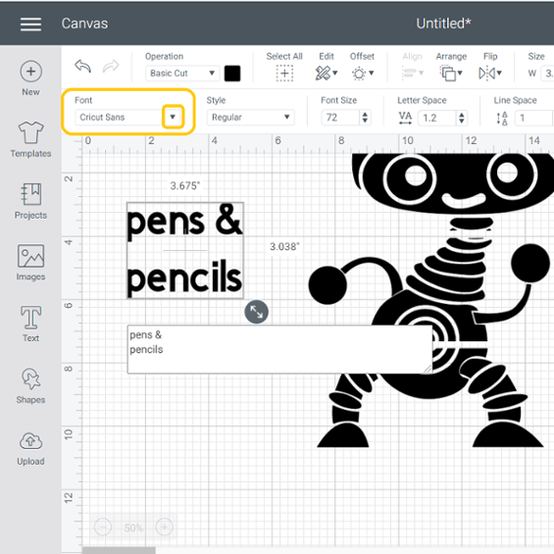Screen dimensions: 554x554
Task: Open the Offset tool
Action: 363,73
